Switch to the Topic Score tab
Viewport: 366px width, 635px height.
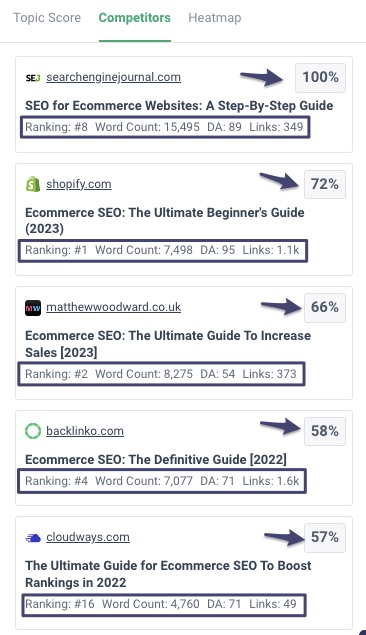tap(47, 18)
